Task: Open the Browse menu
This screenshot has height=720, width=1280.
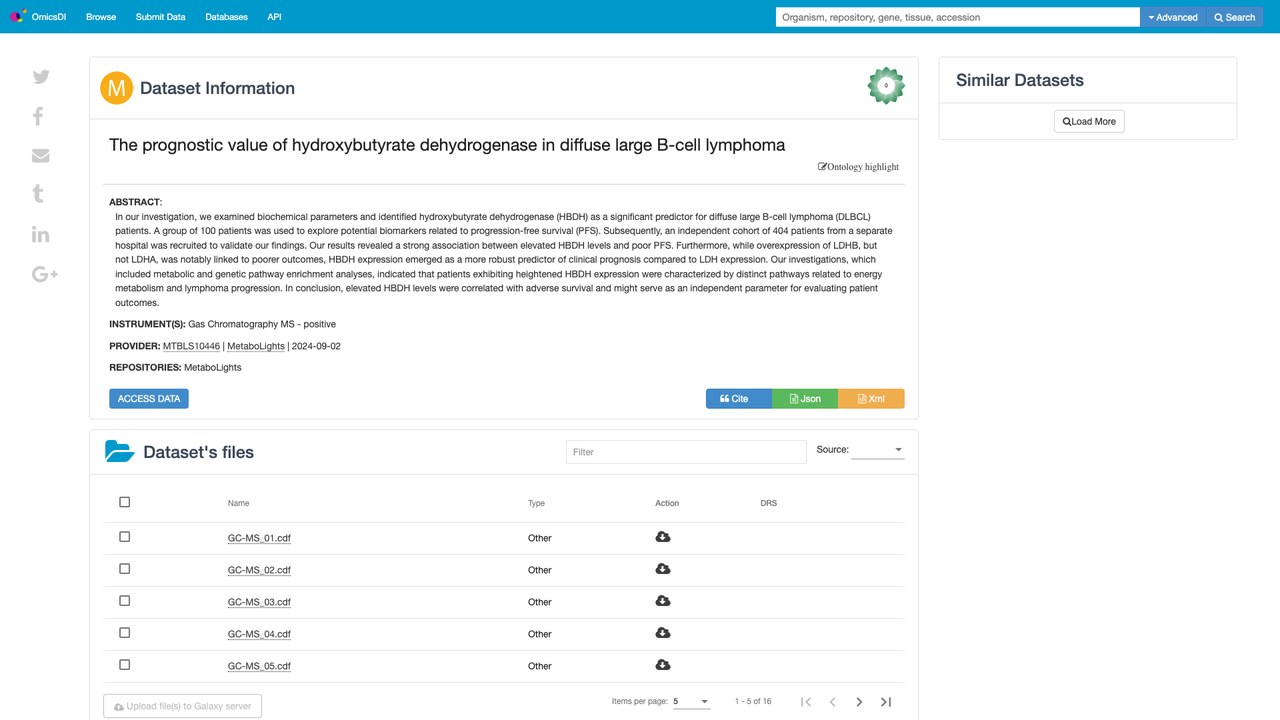Action: (x=101, y=17)
